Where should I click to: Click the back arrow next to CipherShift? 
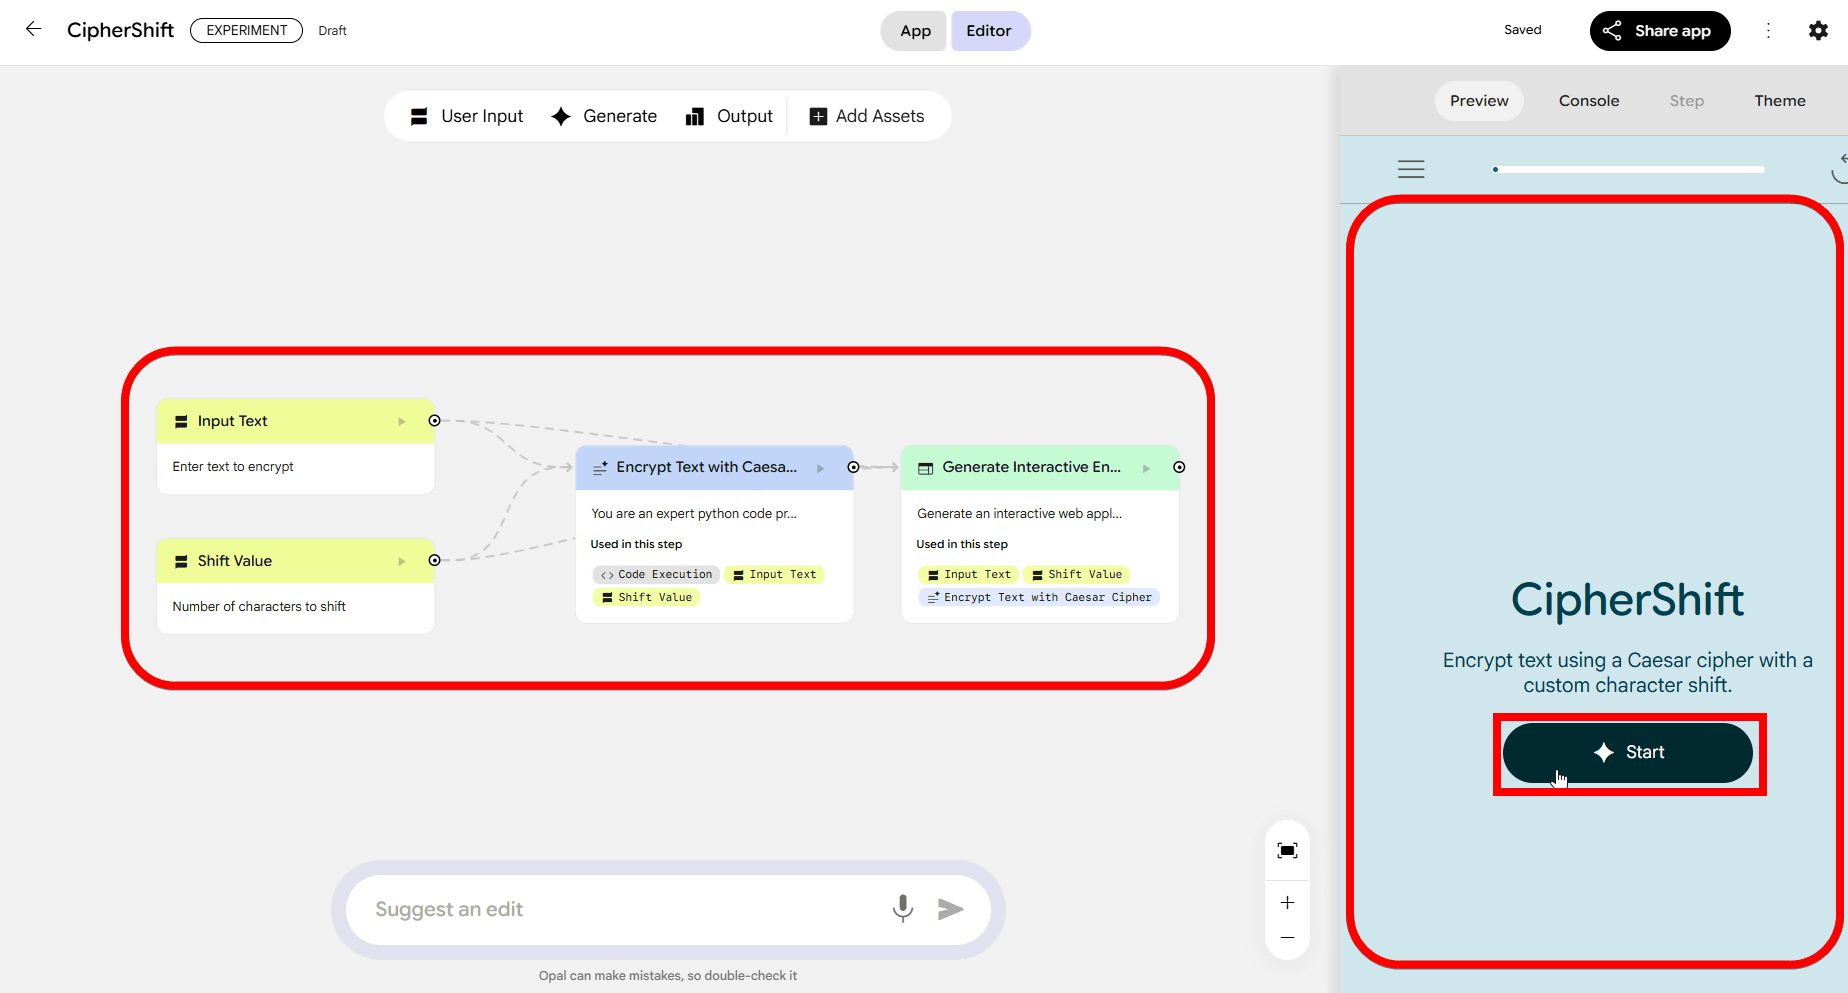tap(33, 29)
